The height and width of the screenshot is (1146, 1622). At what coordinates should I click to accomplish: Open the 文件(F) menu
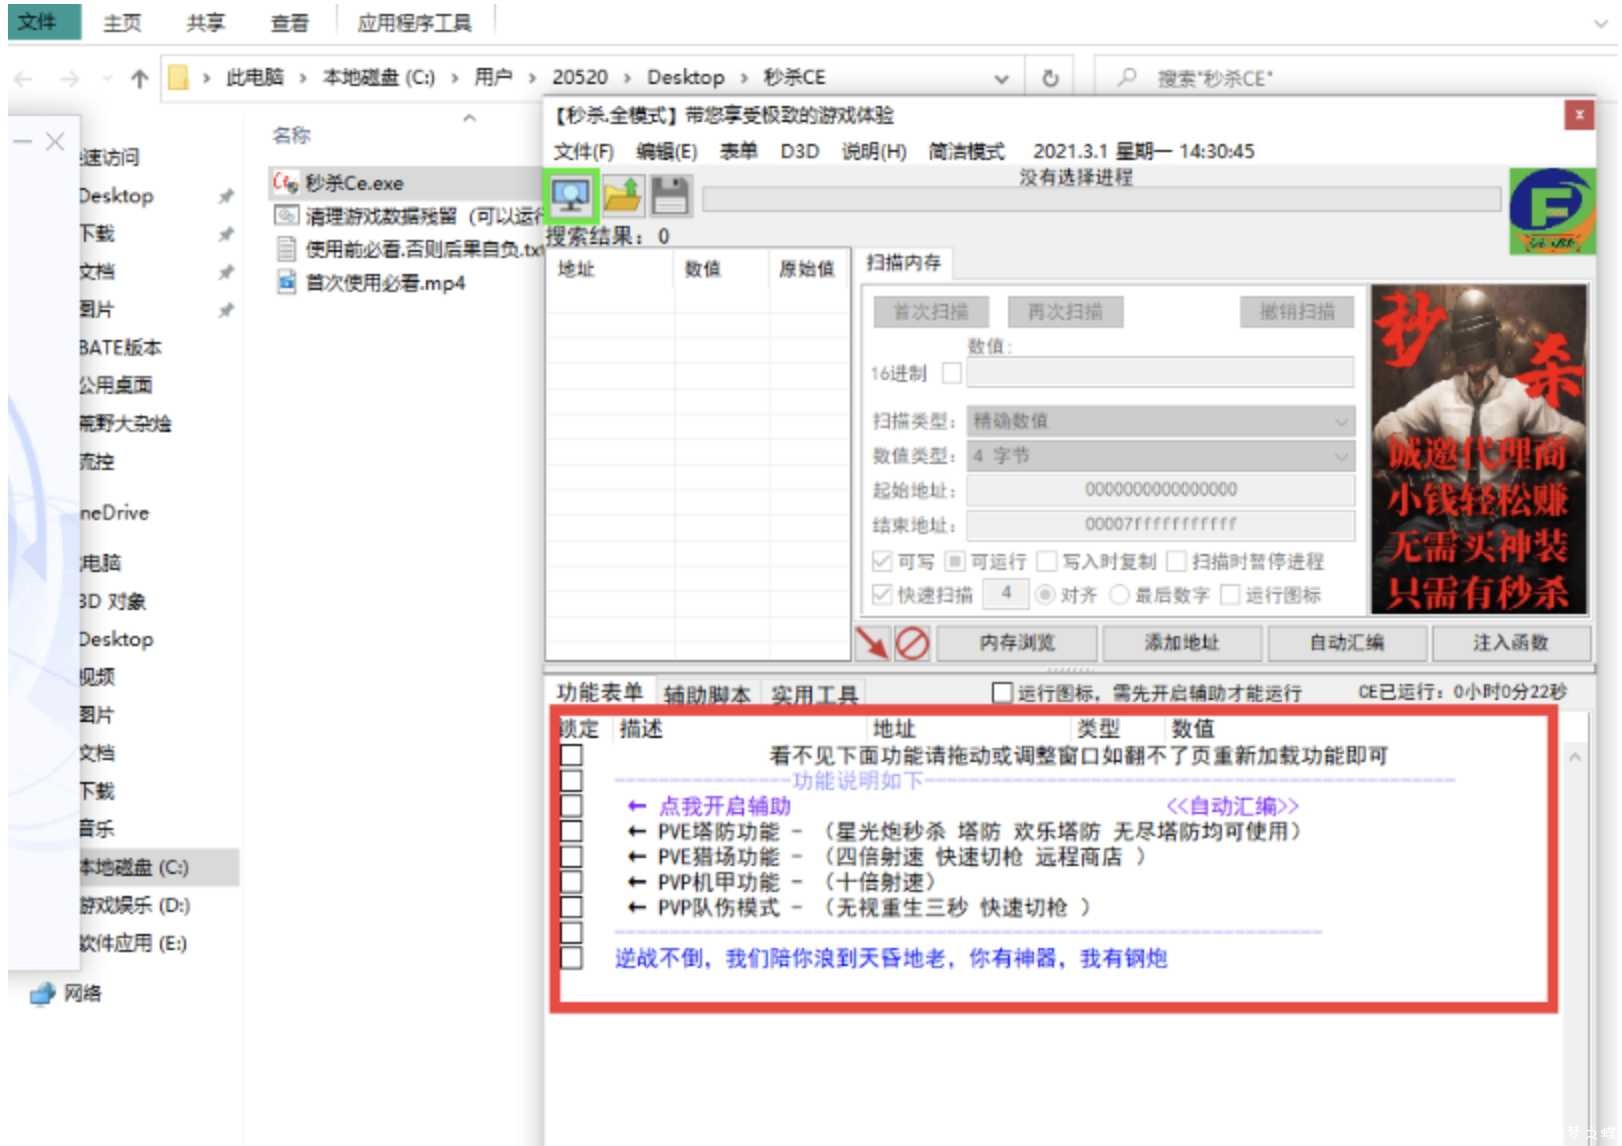click(x=584, y=151)
